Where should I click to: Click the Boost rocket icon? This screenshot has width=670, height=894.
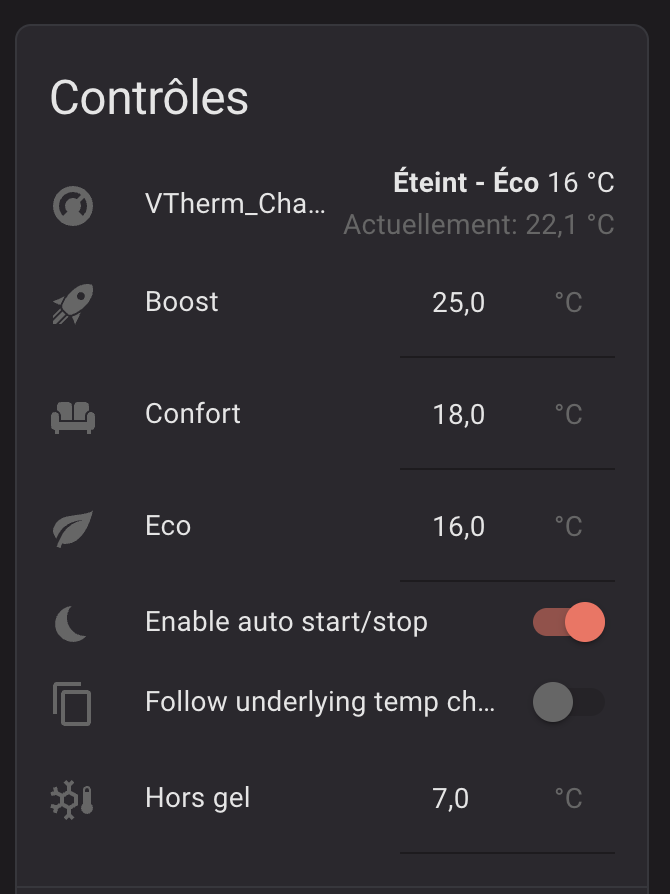72,303
